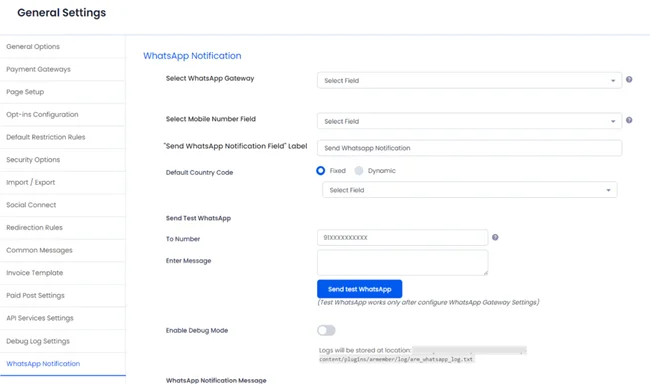Image resolution: width=650 pixels, height=384 pixels.
Task: Click the General Settings page title
Action: [61, 13]
